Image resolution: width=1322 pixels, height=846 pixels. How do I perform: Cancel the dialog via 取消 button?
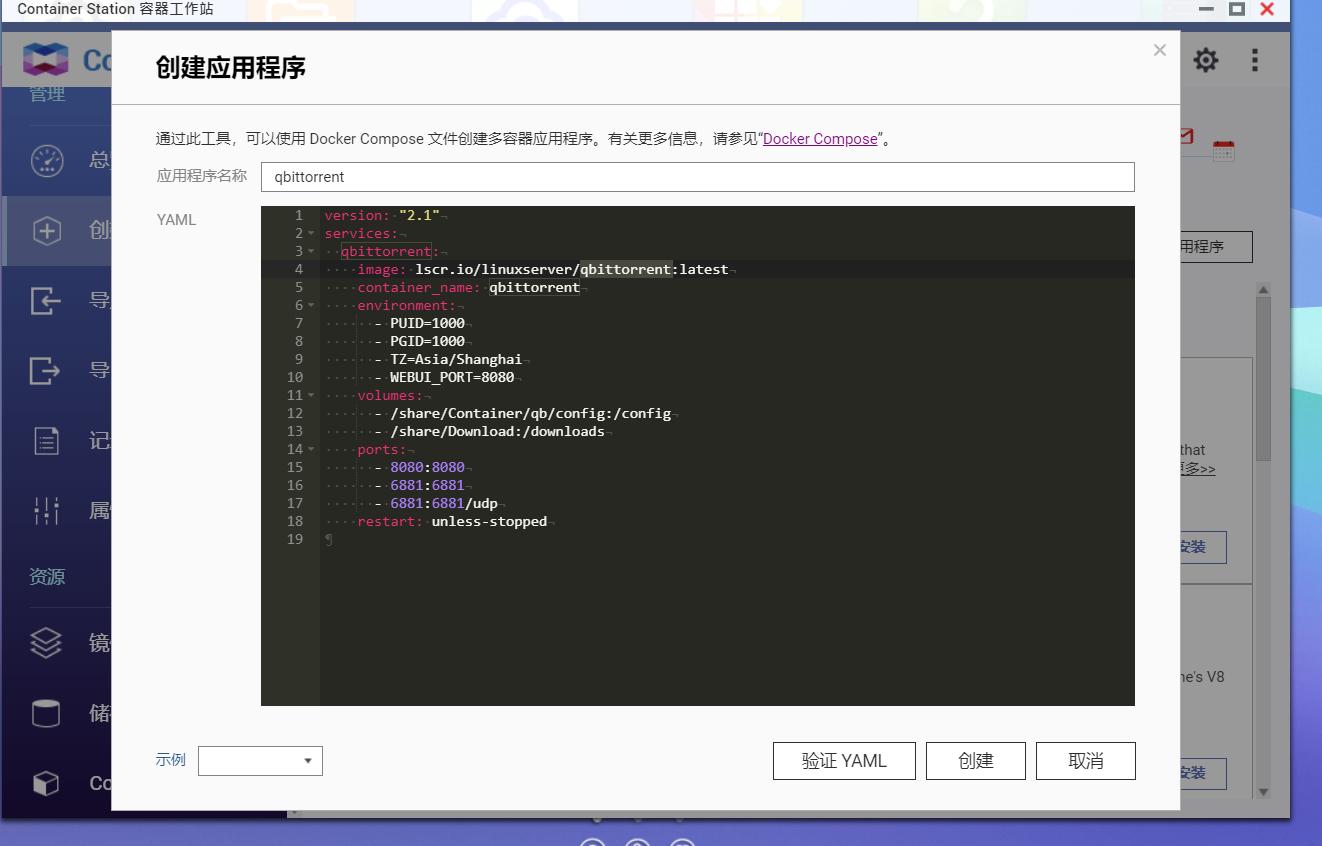[x=1085, y=760]
